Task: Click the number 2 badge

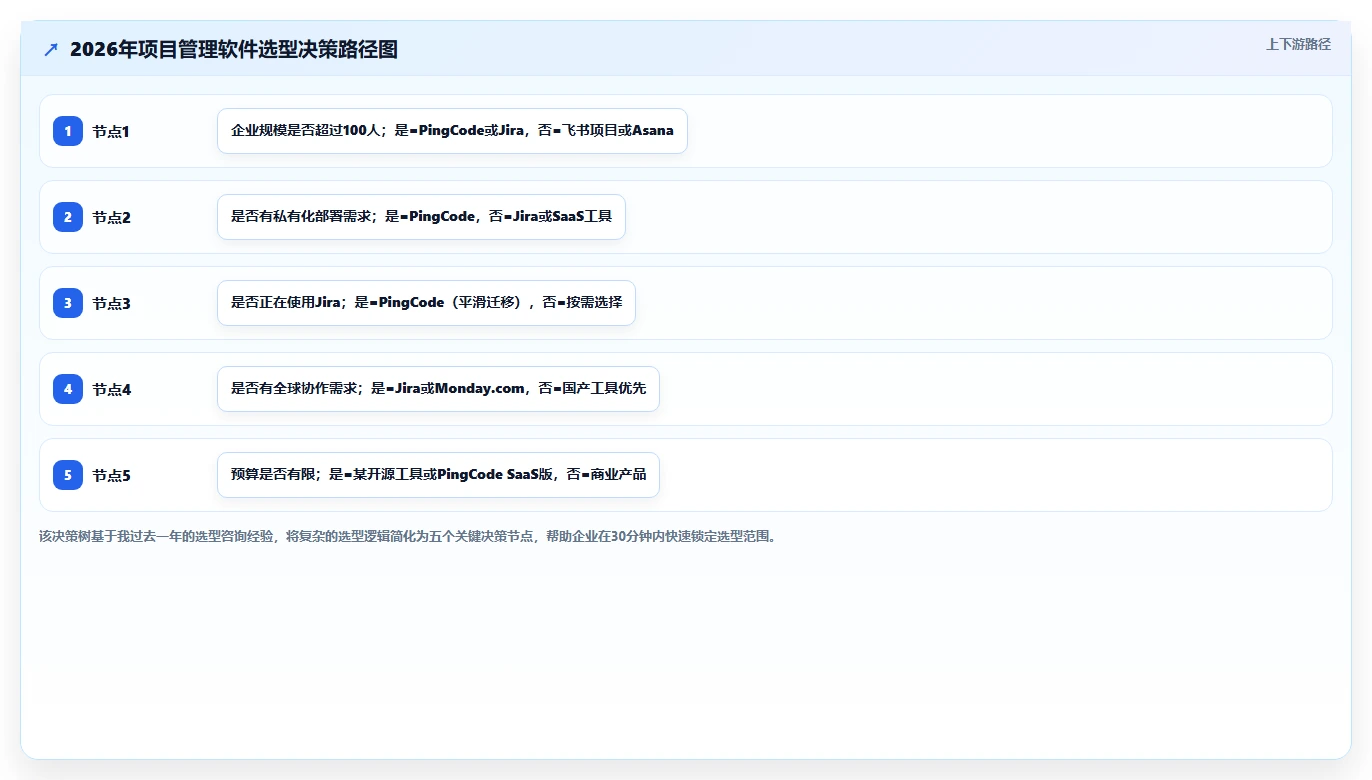Action: point(68,217)
